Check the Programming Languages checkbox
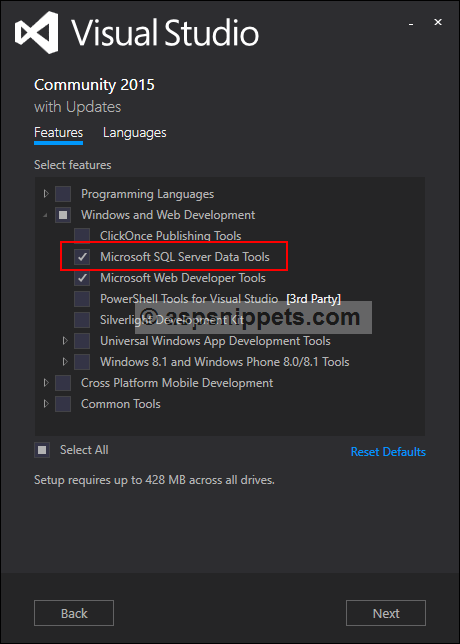Viewport: 460px width, 644px height. point(63,194)
